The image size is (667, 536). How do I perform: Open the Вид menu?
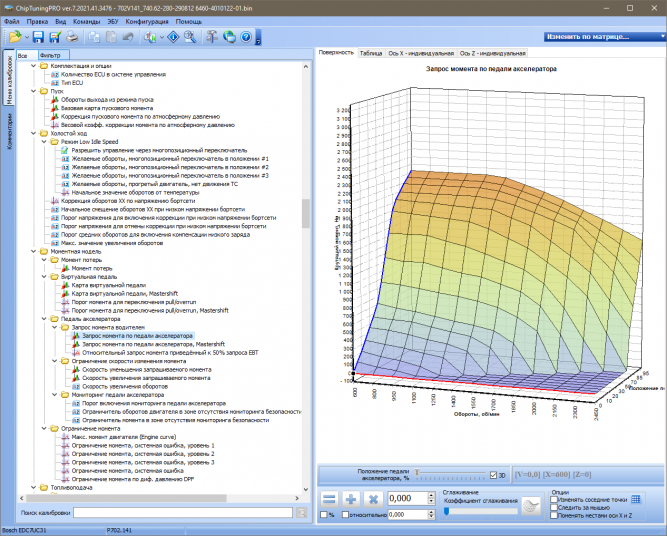pos(60,21)
